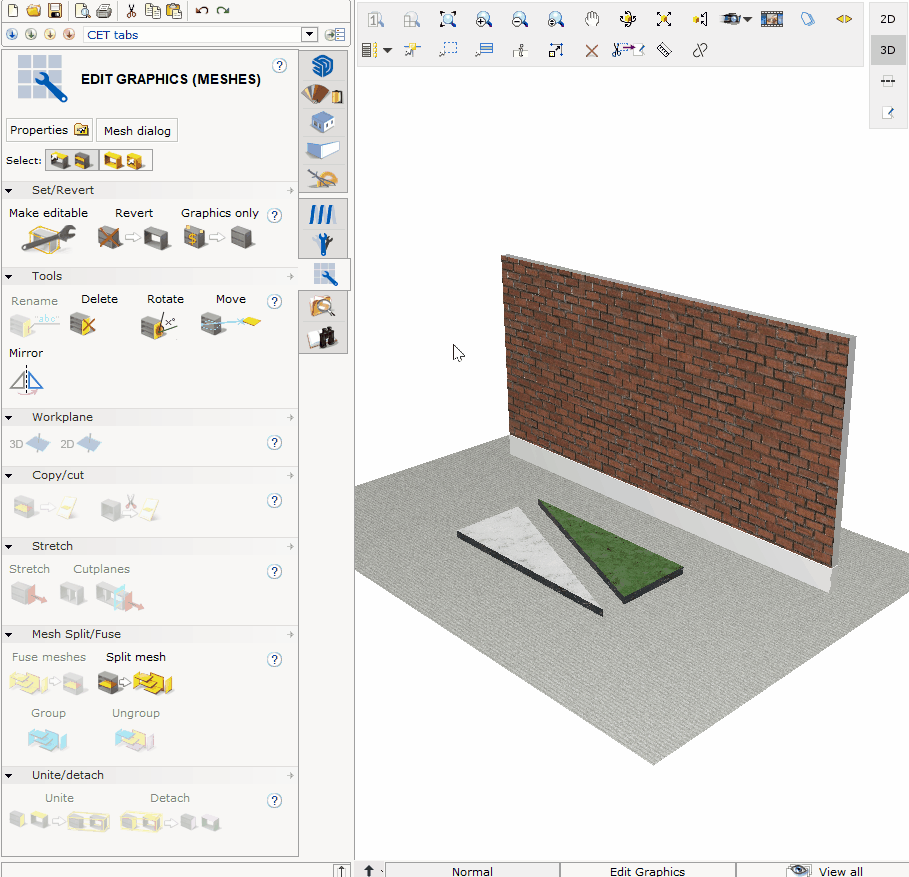Viewport: 909px width, 877px height.
Task: Click the Paste clipboard icon
Action: (173, 10)
